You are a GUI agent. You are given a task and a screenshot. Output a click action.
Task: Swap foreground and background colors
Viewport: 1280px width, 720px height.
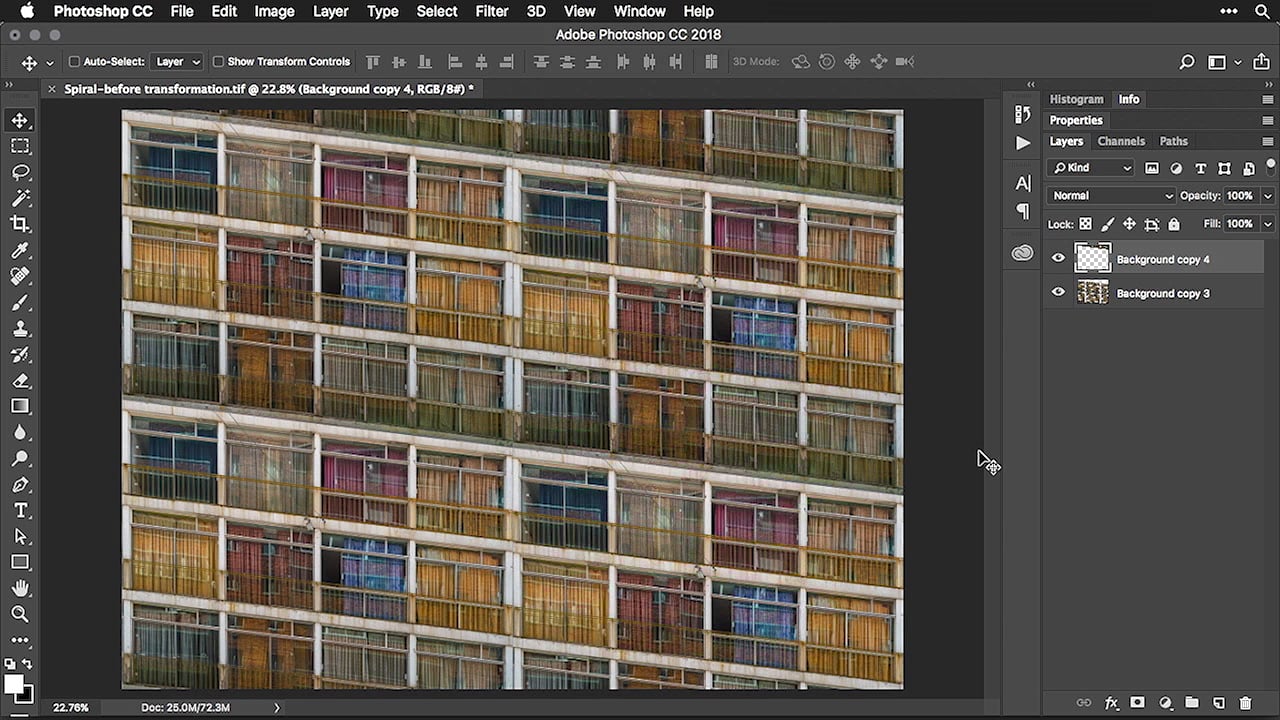click(x=27, y=664)
